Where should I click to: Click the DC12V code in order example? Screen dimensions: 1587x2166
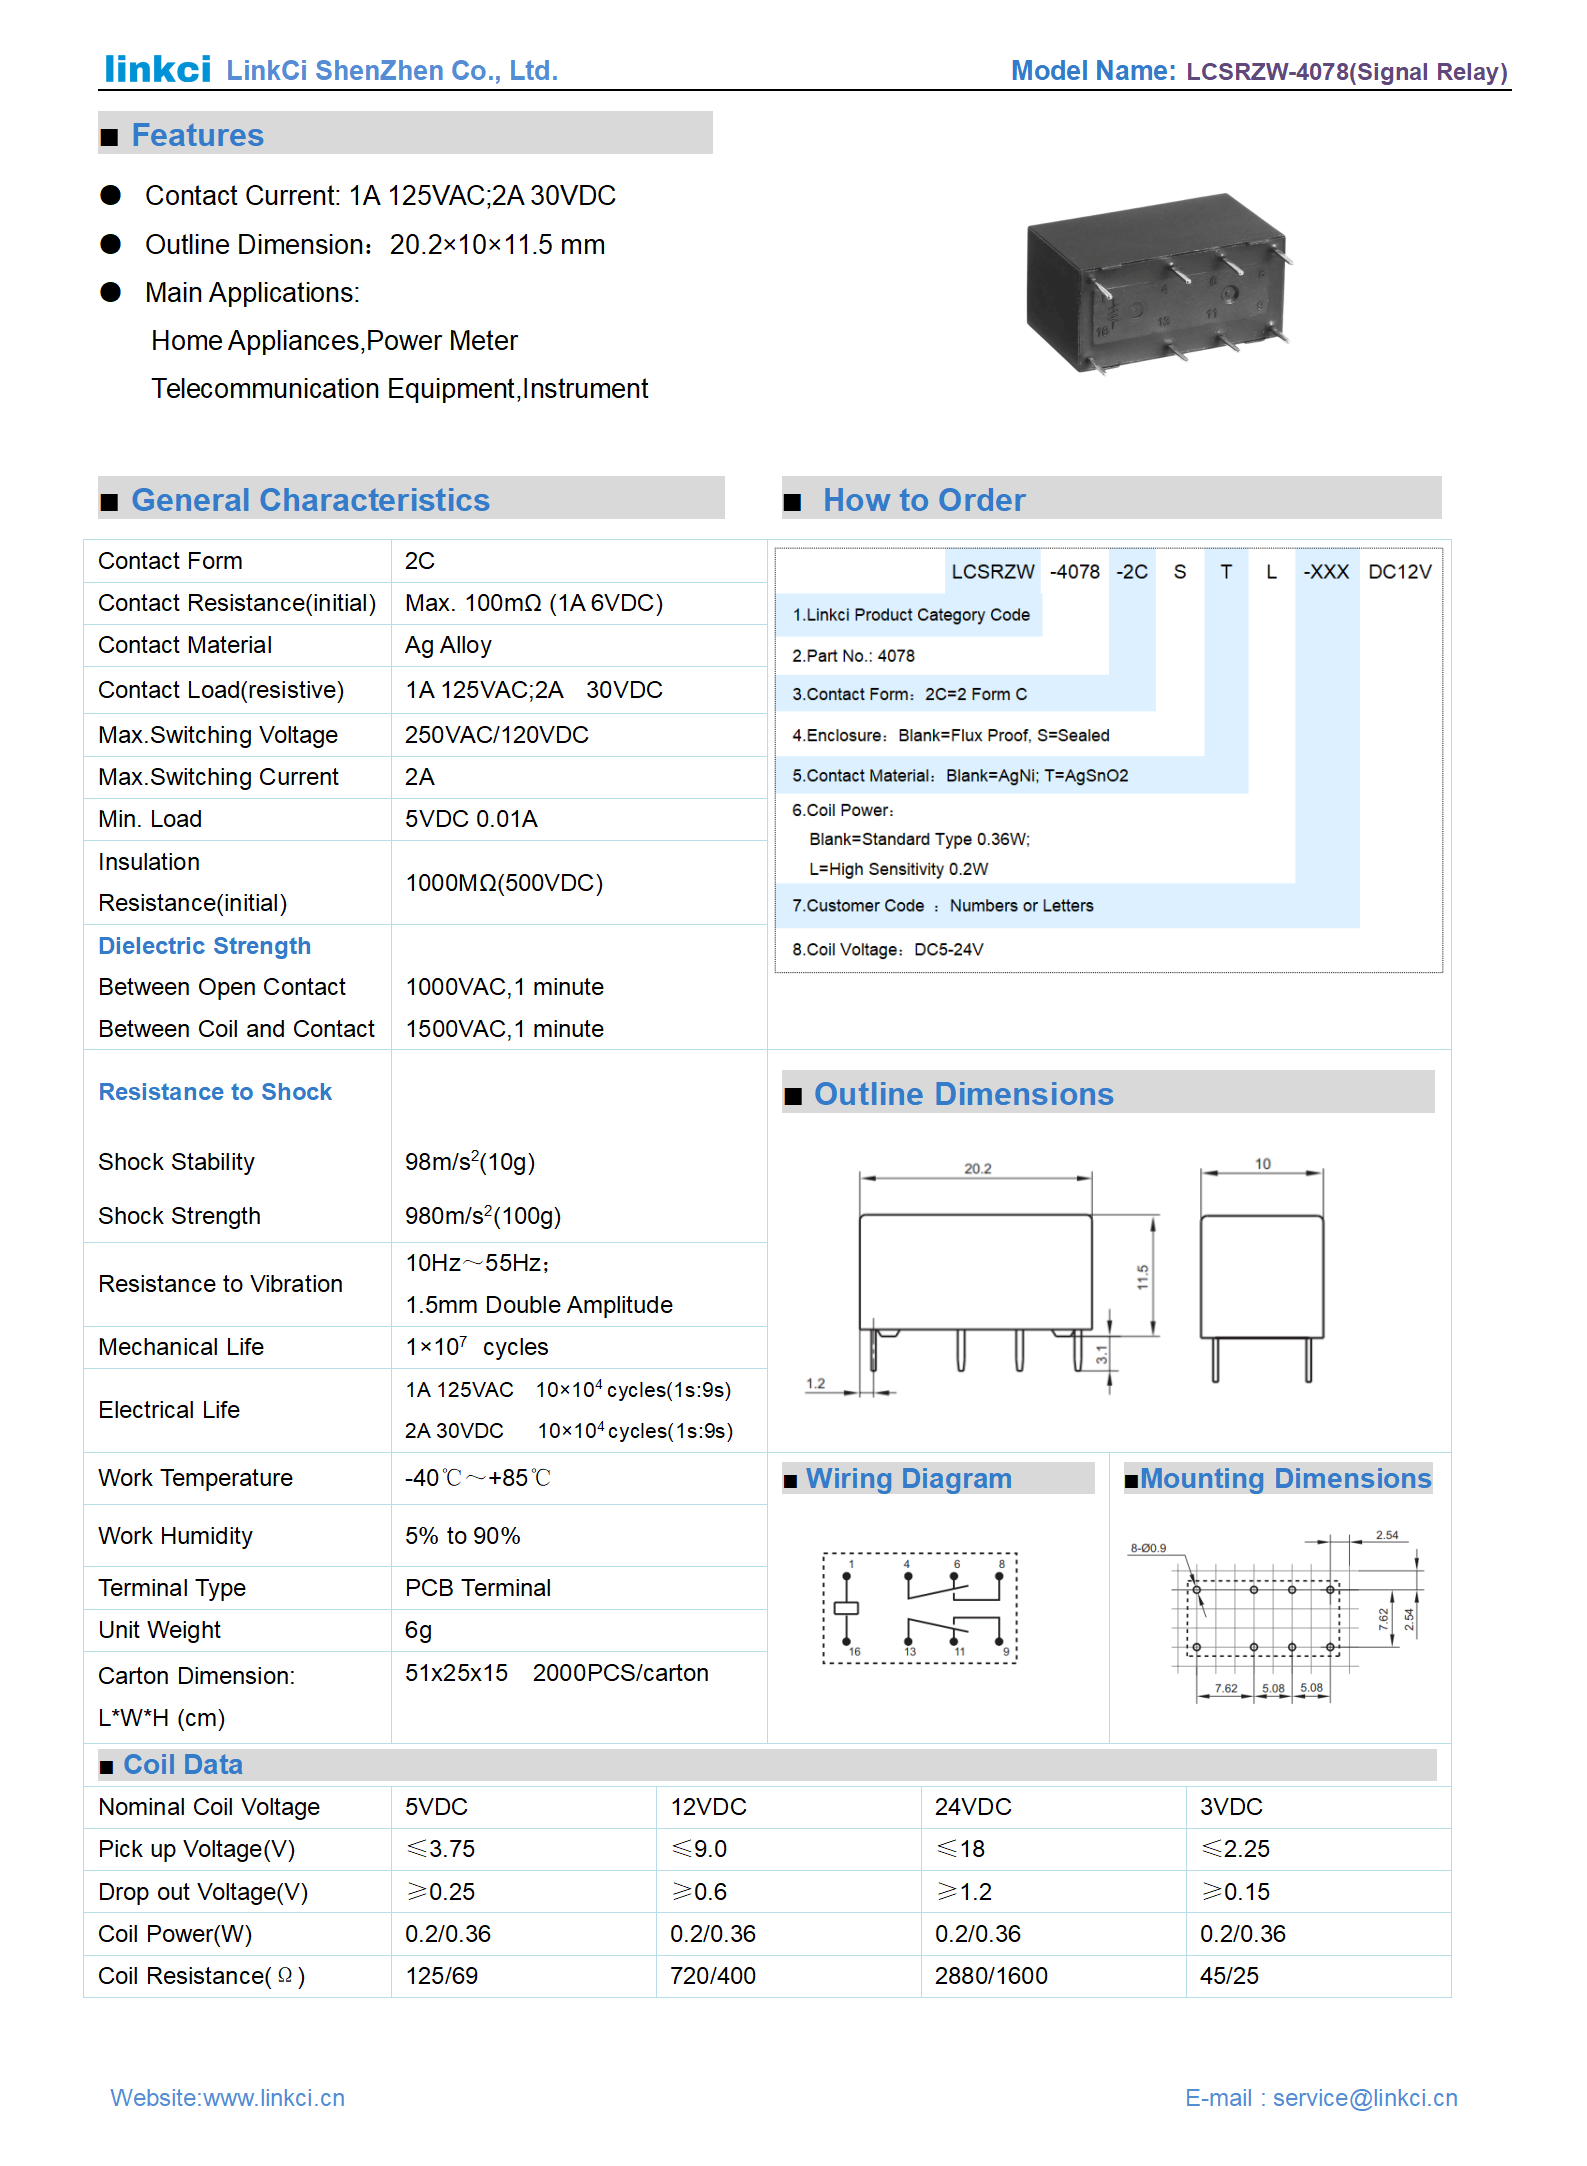click(1399, 571)
